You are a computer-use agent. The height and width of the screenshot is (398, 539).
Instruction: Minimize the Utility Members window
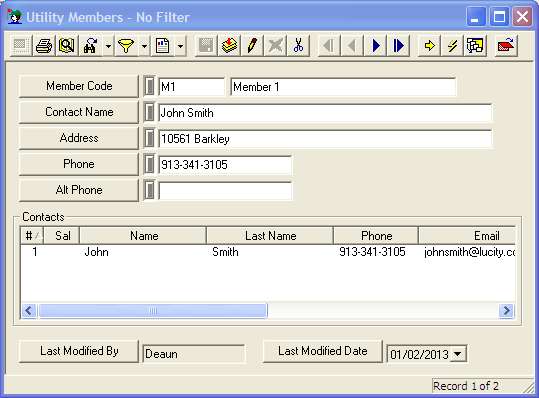[476, 16]
